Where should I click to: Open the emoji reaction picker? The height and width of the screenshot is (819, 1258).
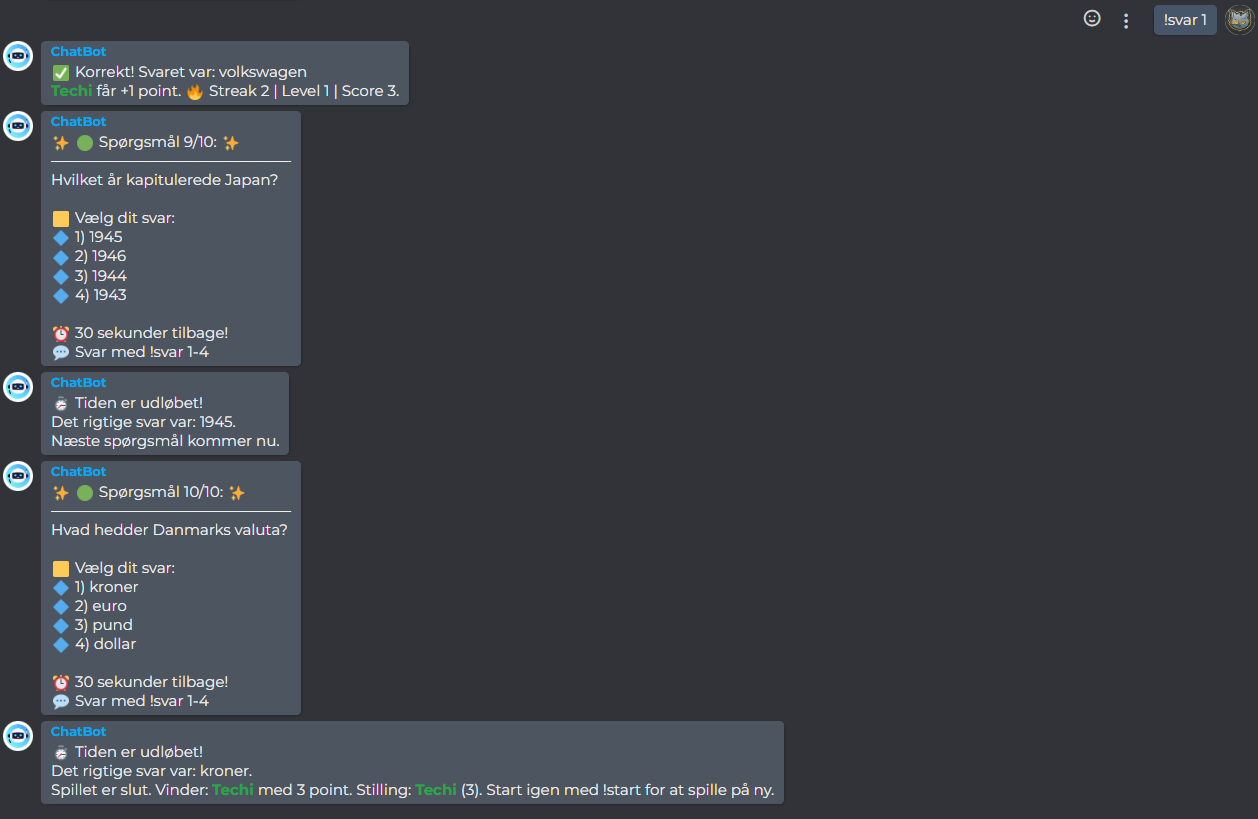[1092, 19]
